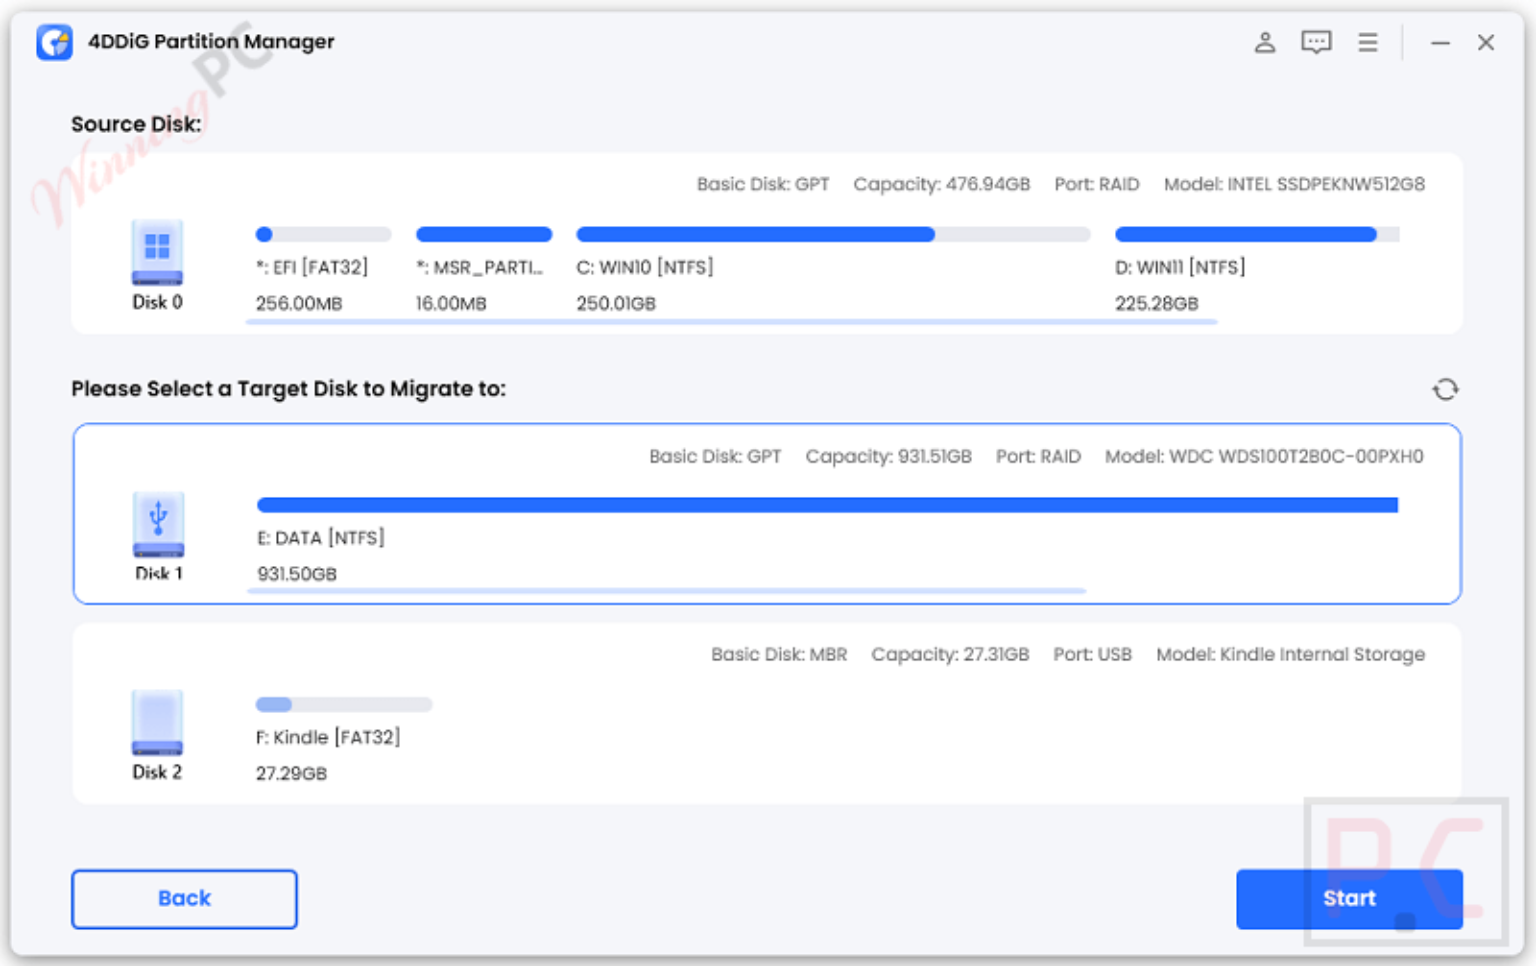This screenshot has width=1536, height=966.
Task: Open the hamburger menu
Action: click(1367, 42)
